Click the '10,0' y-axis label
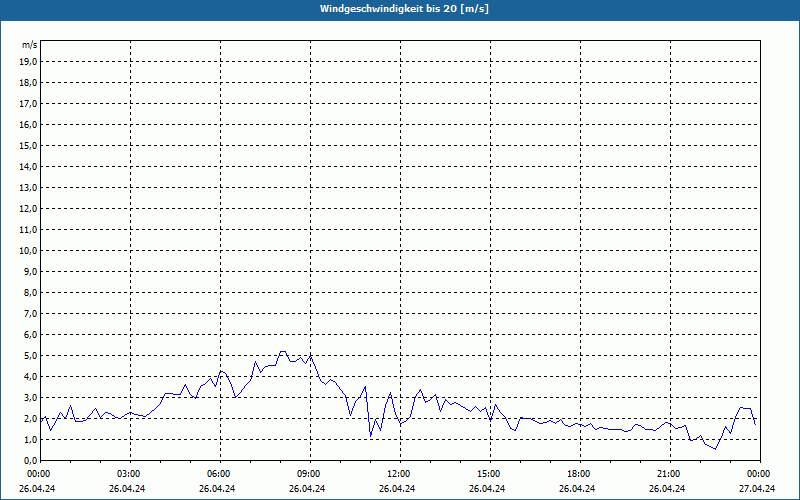Viewport: 800px width, 500px height. [x=28, y=251]
